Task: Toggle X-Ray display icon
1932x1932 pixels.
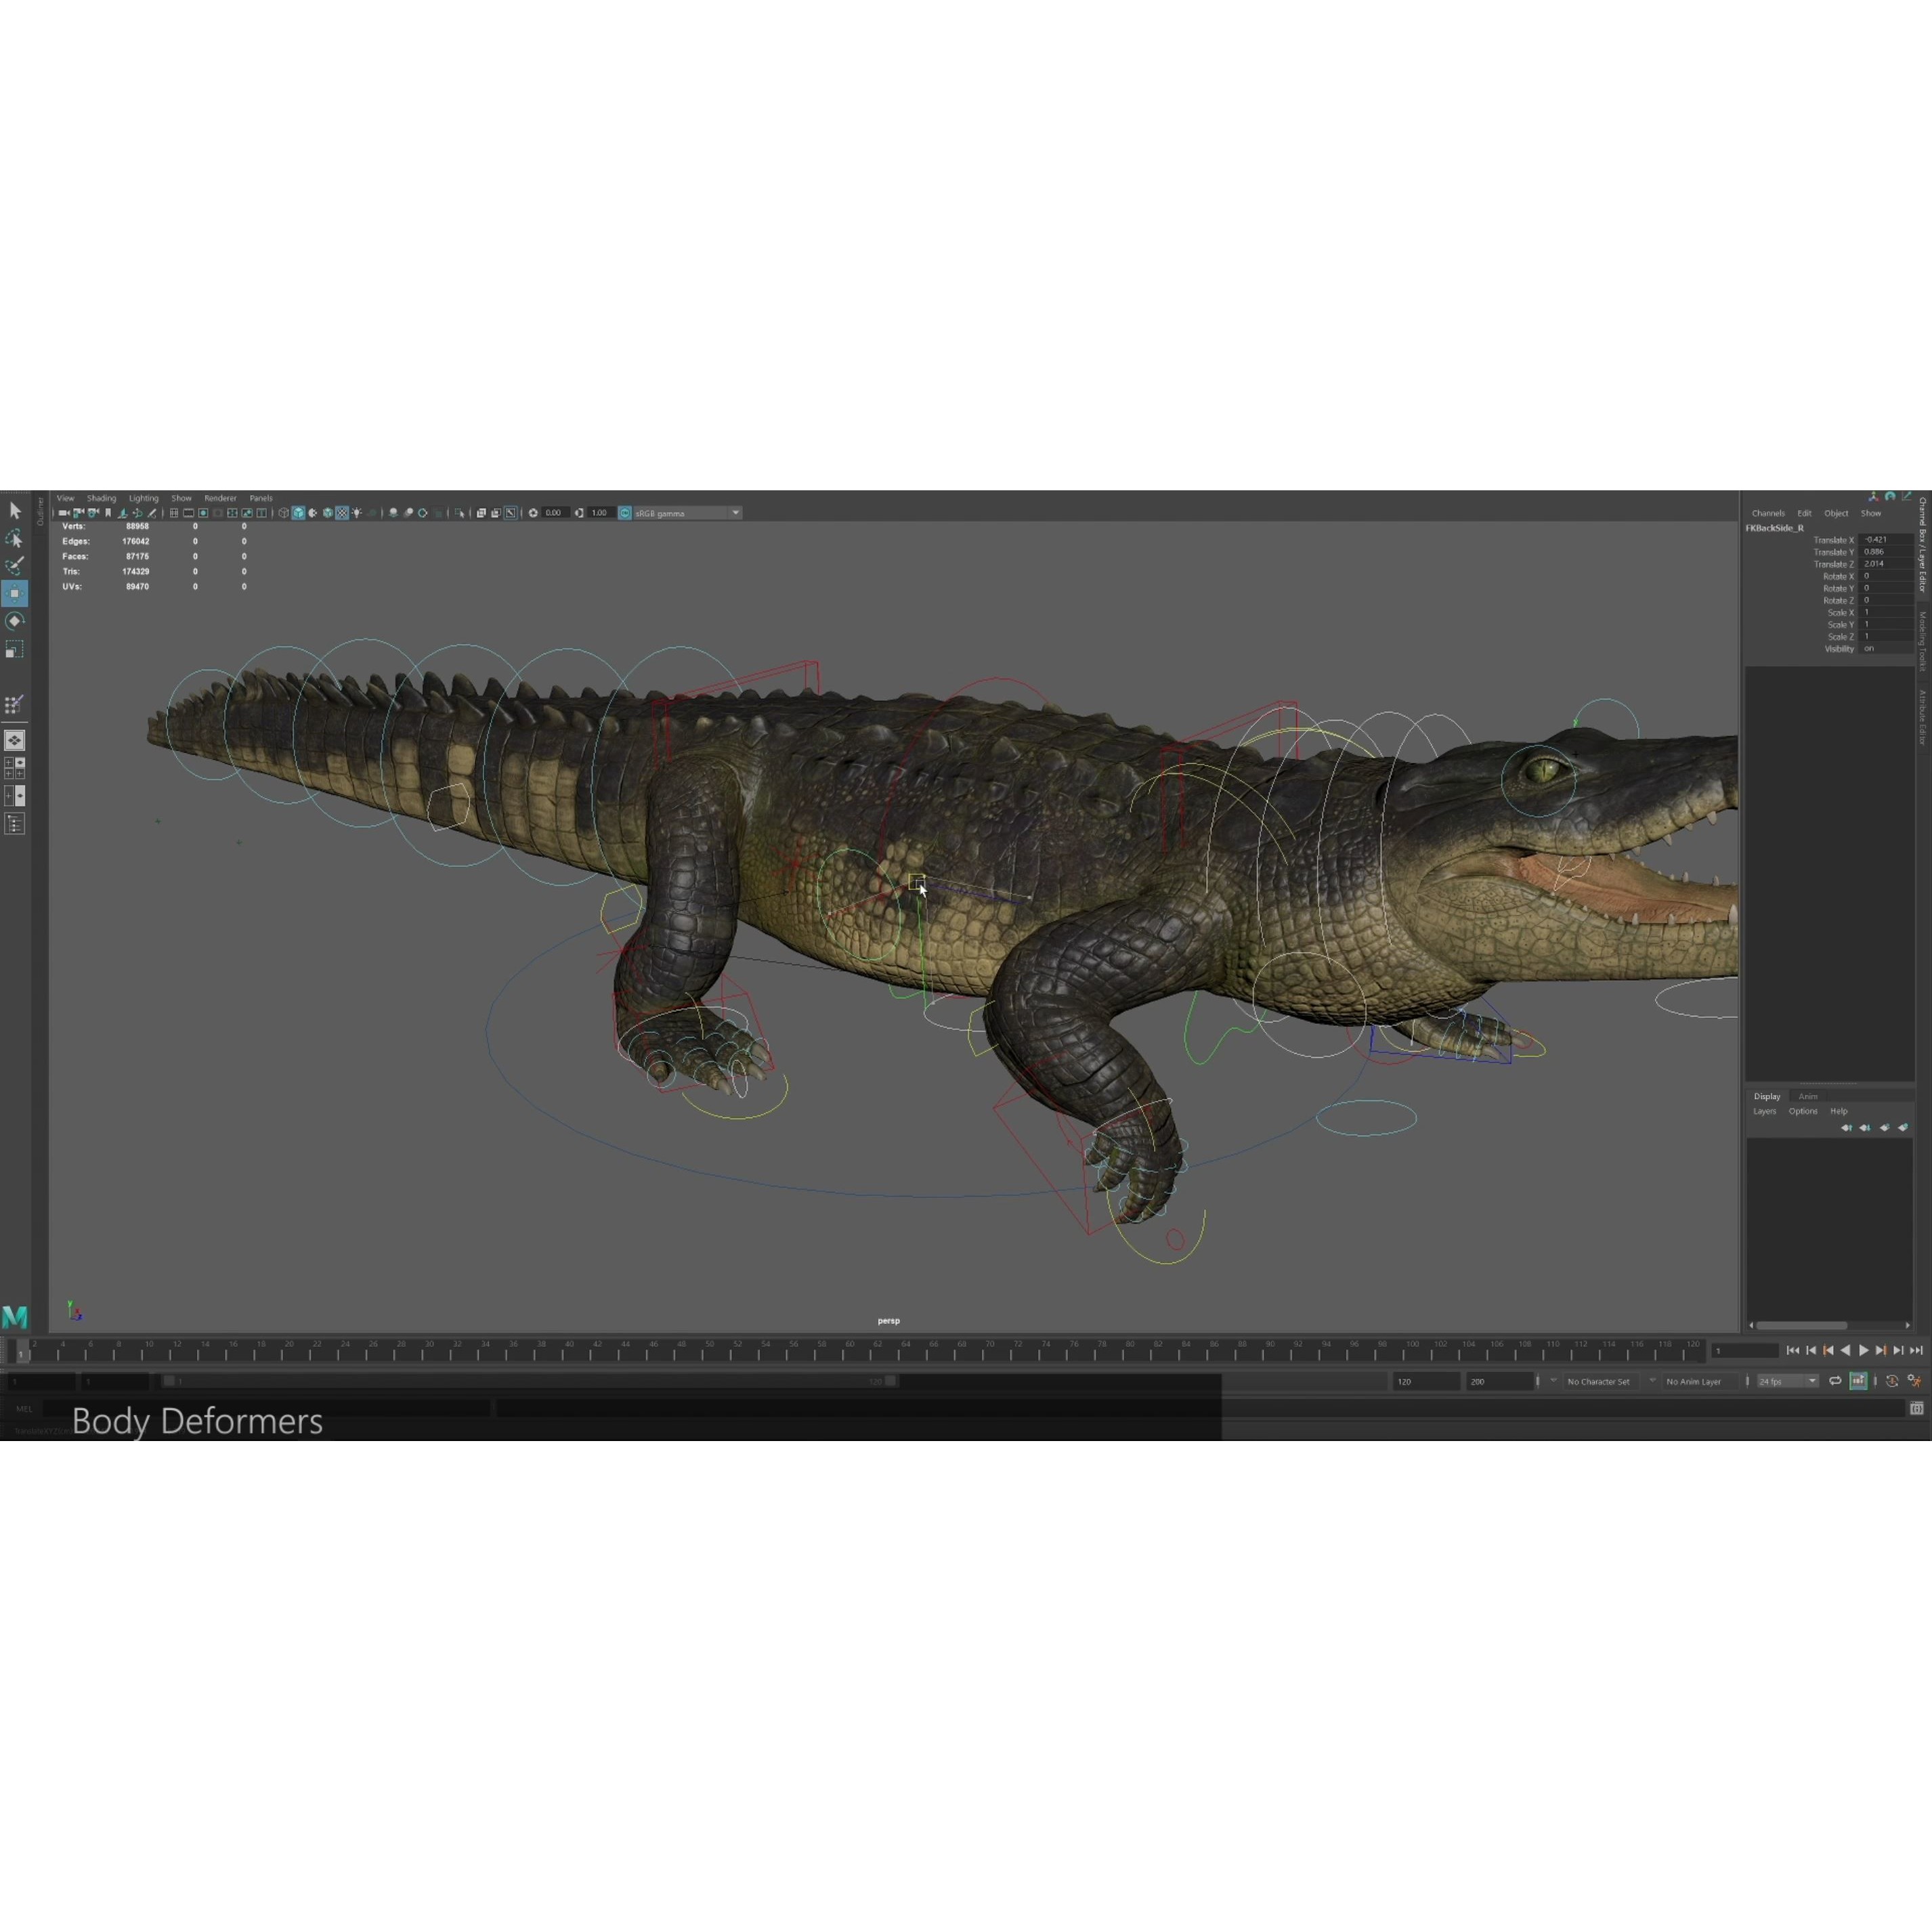Action: (x=481, y=513)
